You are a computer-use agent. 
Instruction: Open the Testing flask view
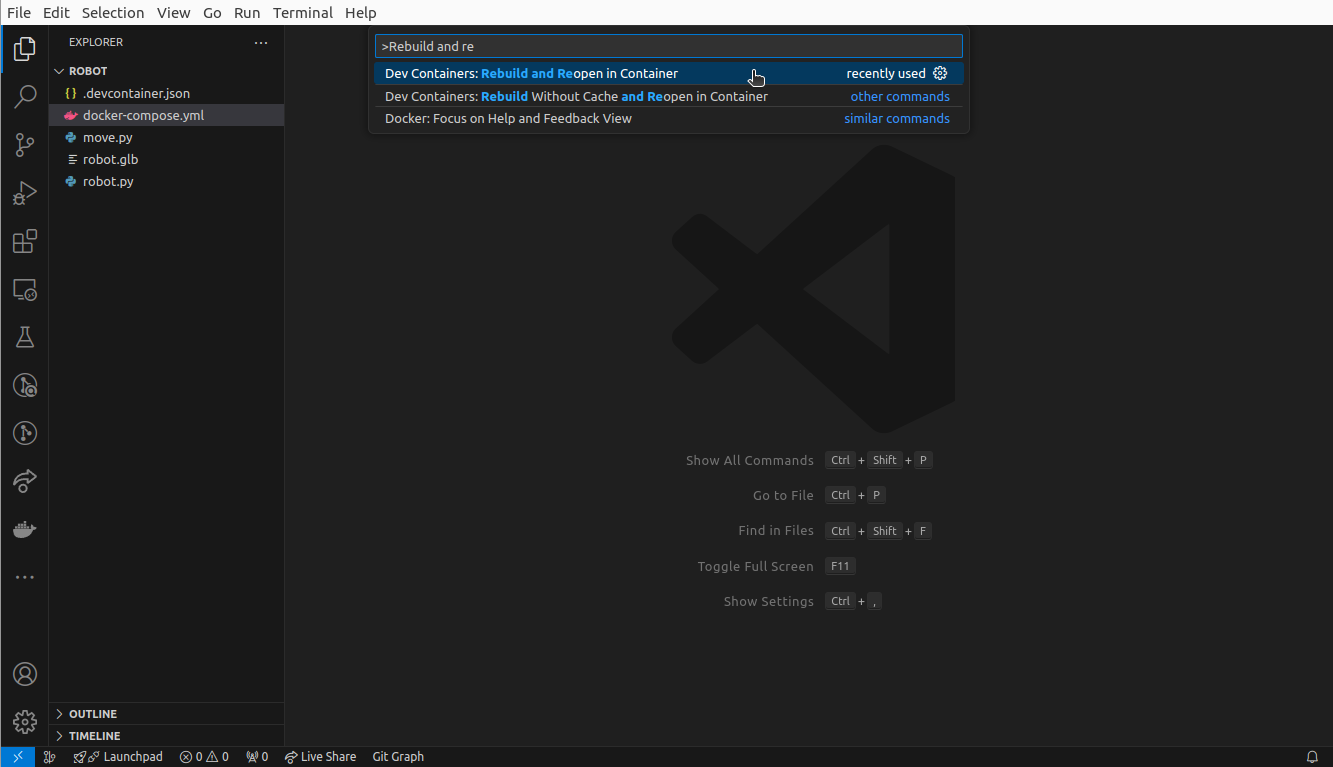click(25, 337)
